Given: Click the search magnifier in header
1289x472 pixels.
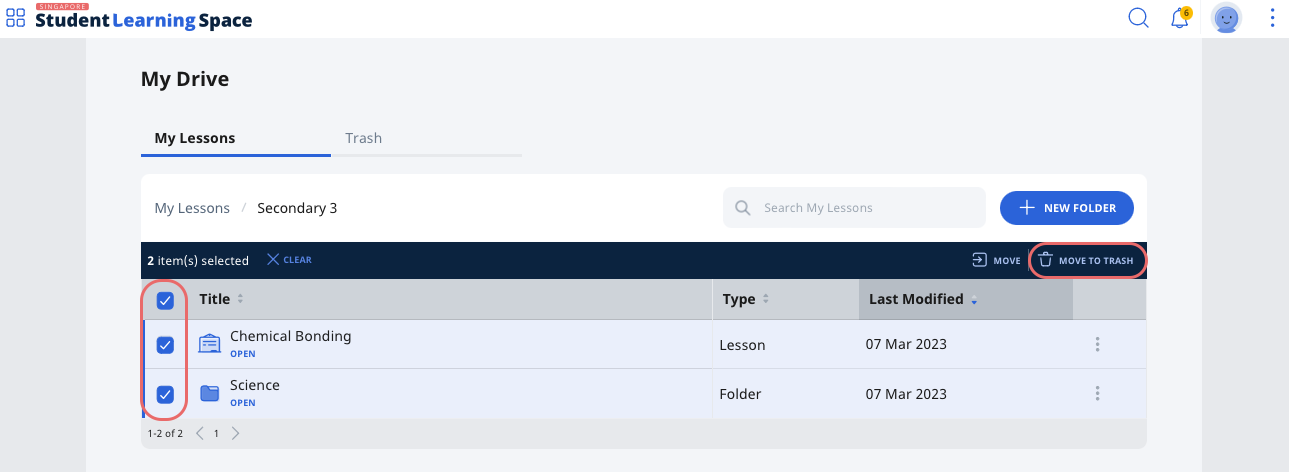Looking at the screenshot, I should [1138, 18].
